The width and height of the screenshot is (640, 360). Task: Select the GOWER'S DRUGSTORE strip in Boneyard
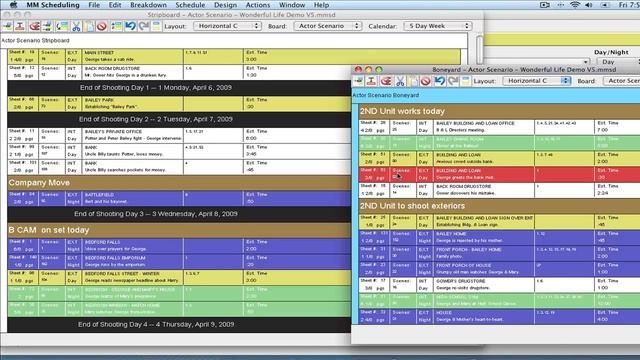[x=499, y=285]
